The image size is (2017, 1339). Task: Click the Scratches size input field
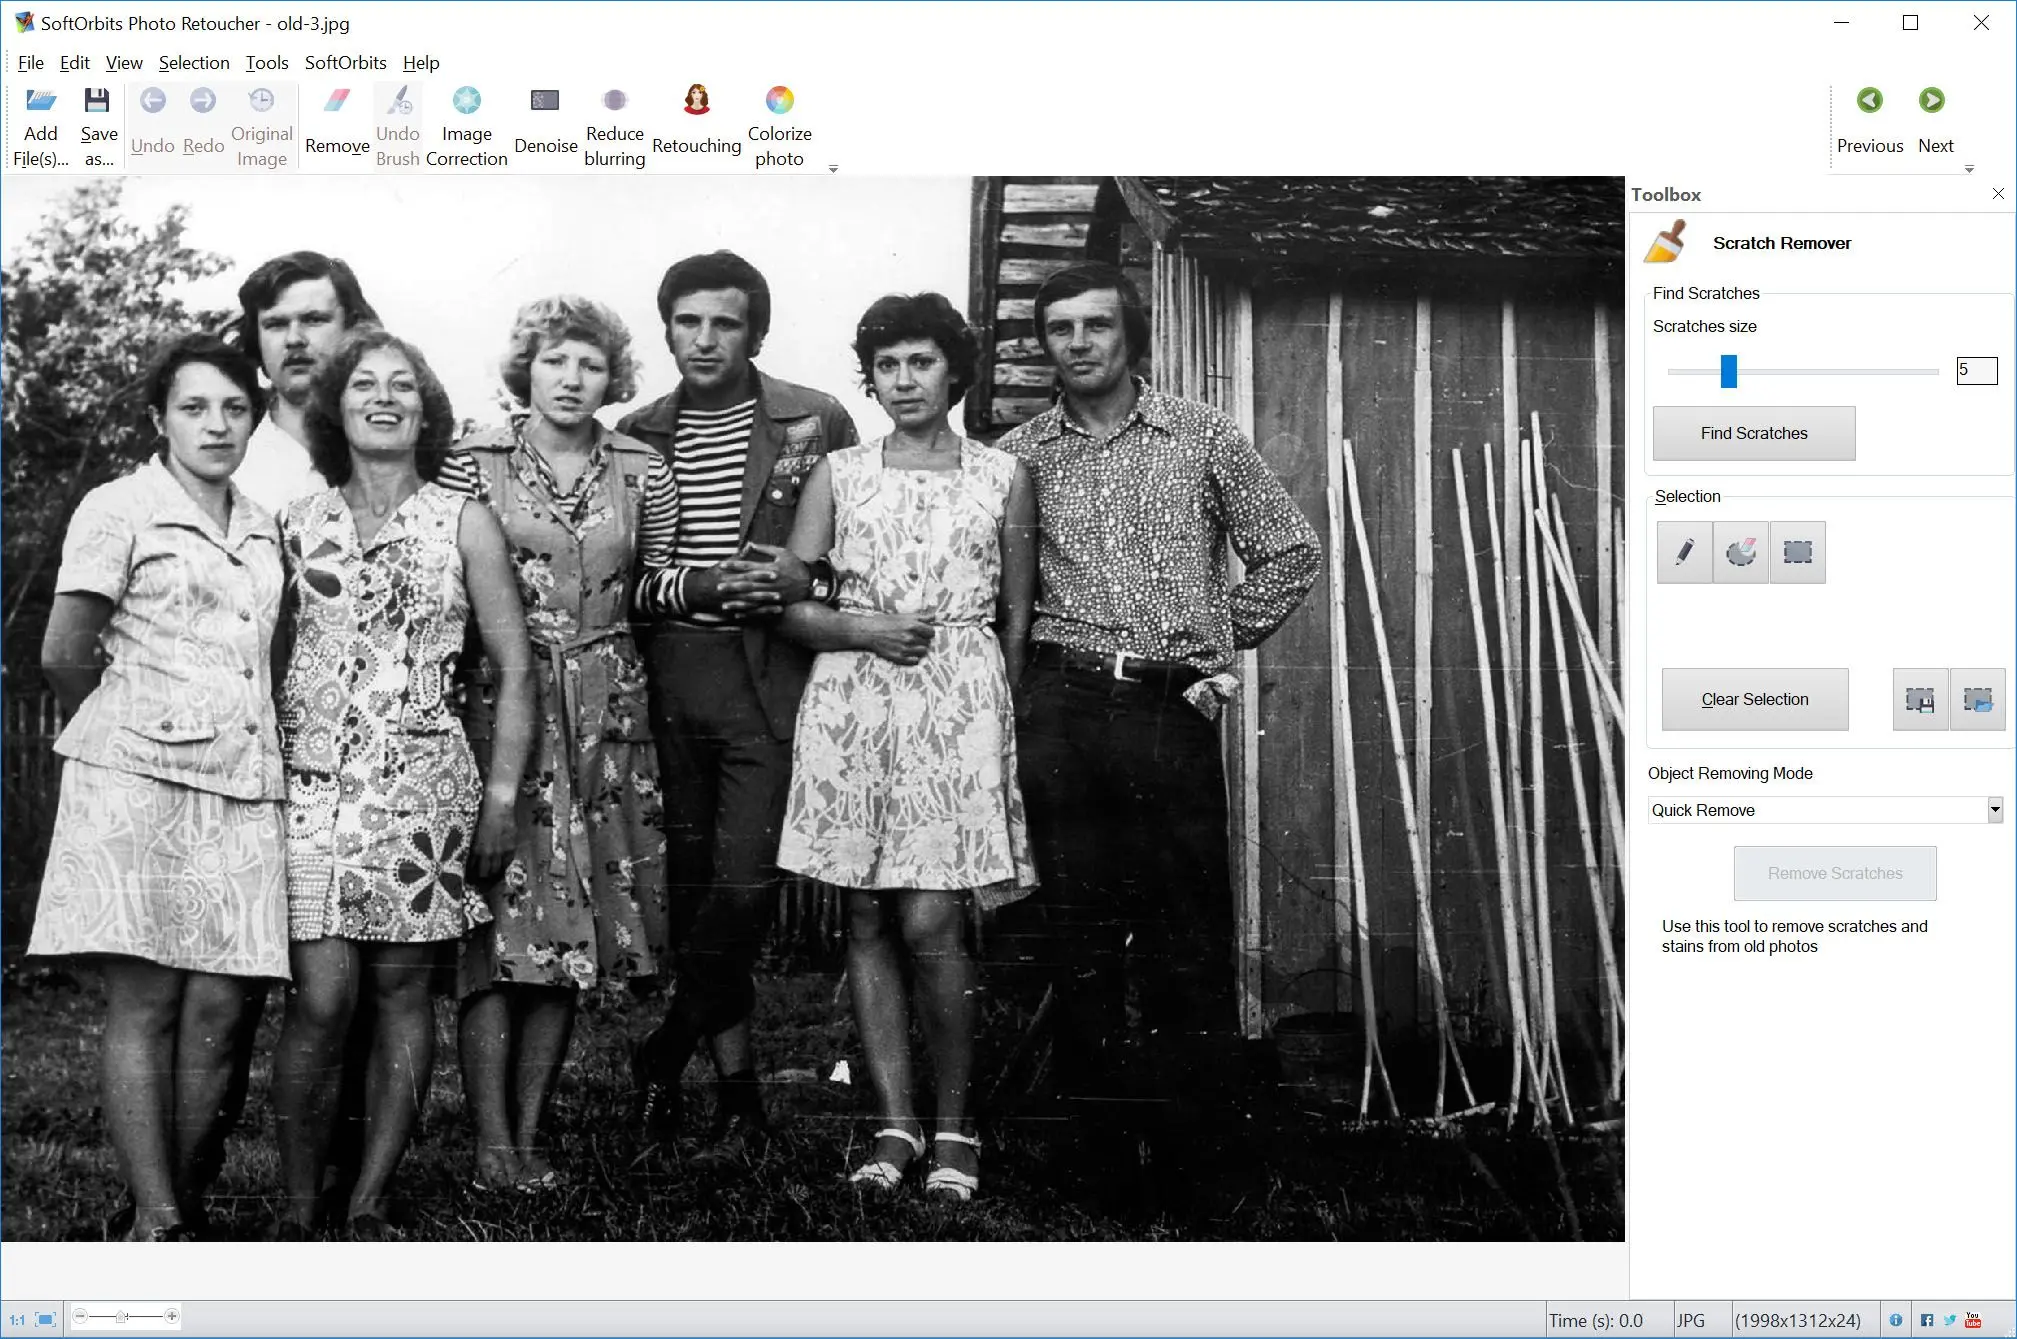tap(1975, 369)
